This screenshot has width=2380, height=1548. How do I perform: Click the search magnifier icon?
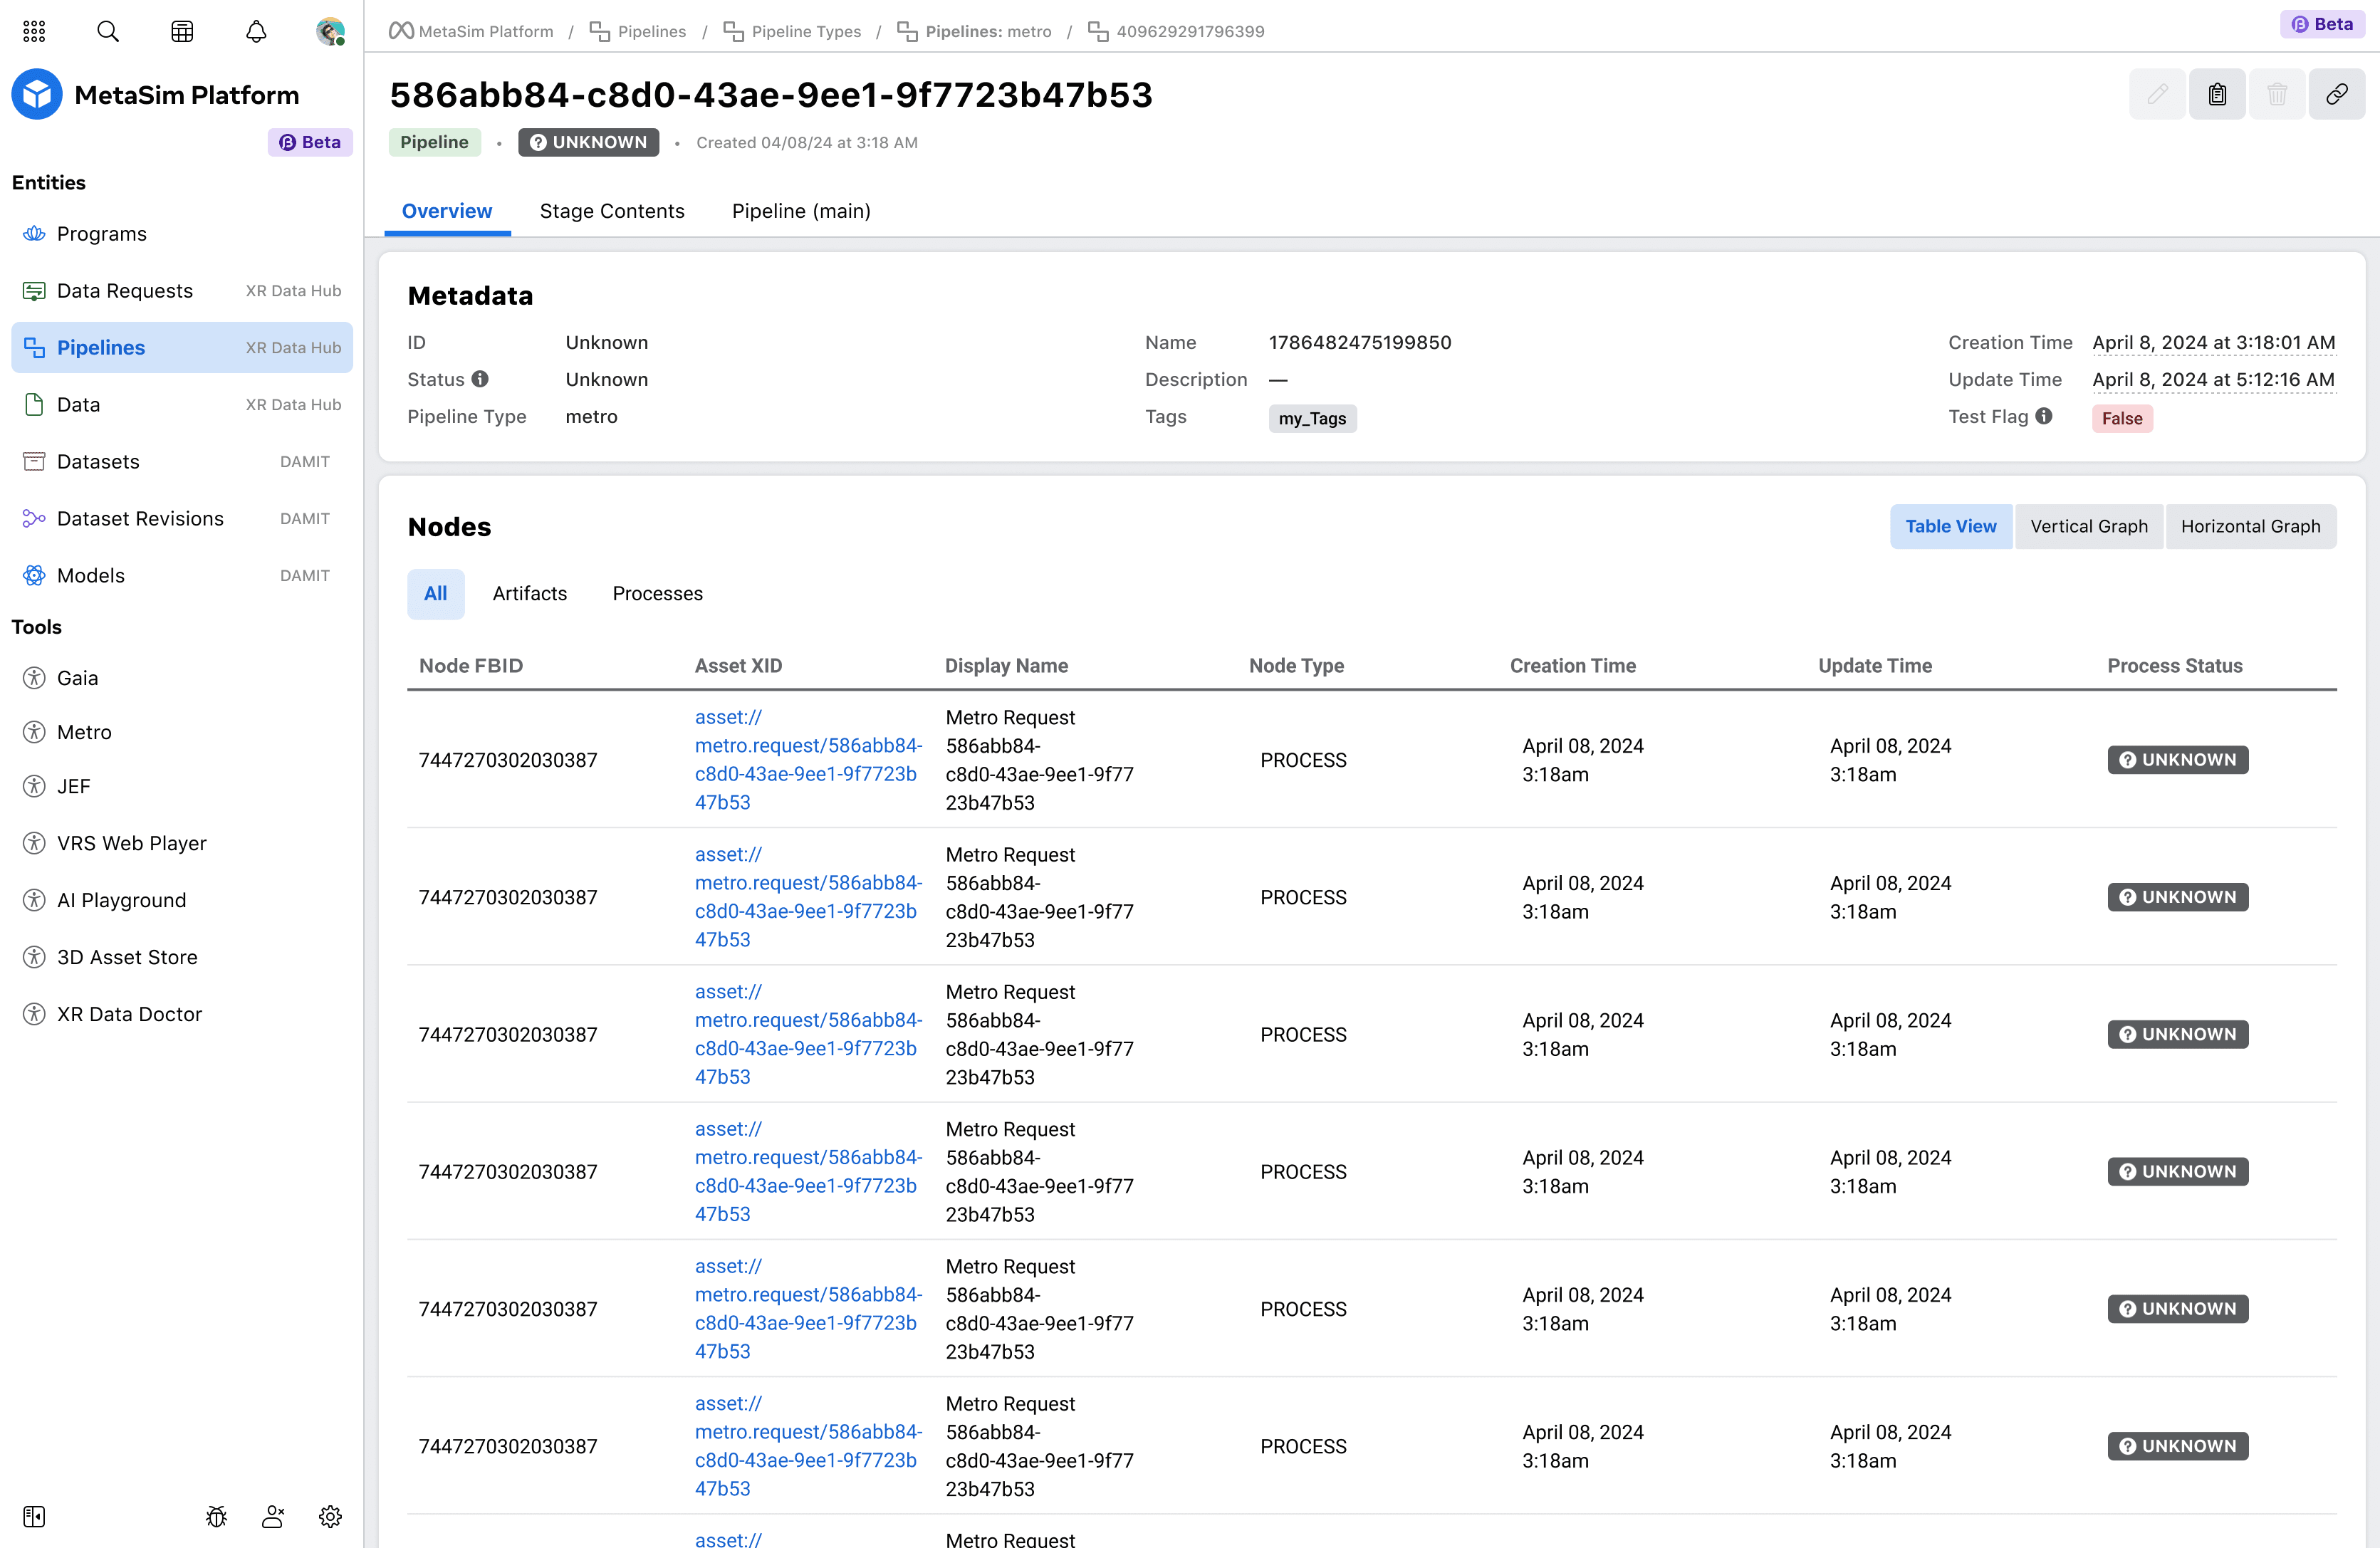click(108, 31)
